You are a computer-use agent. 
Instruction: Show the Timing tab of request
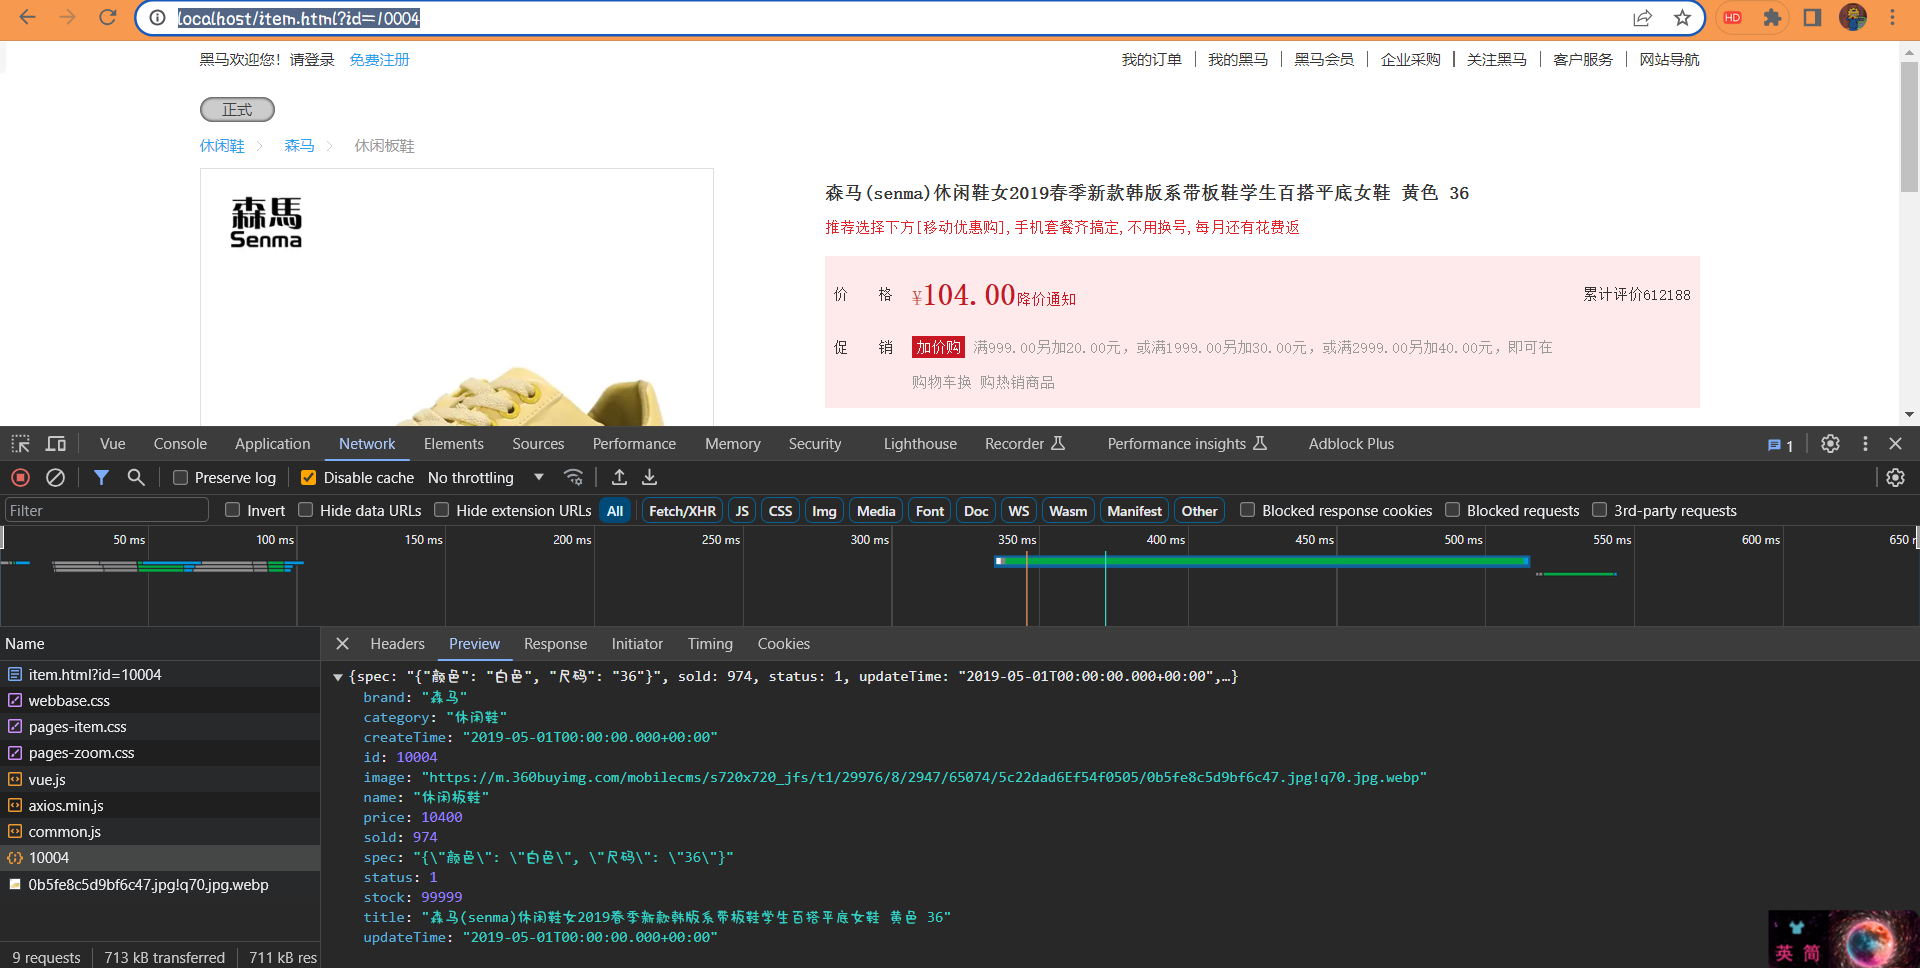[710, 644]
